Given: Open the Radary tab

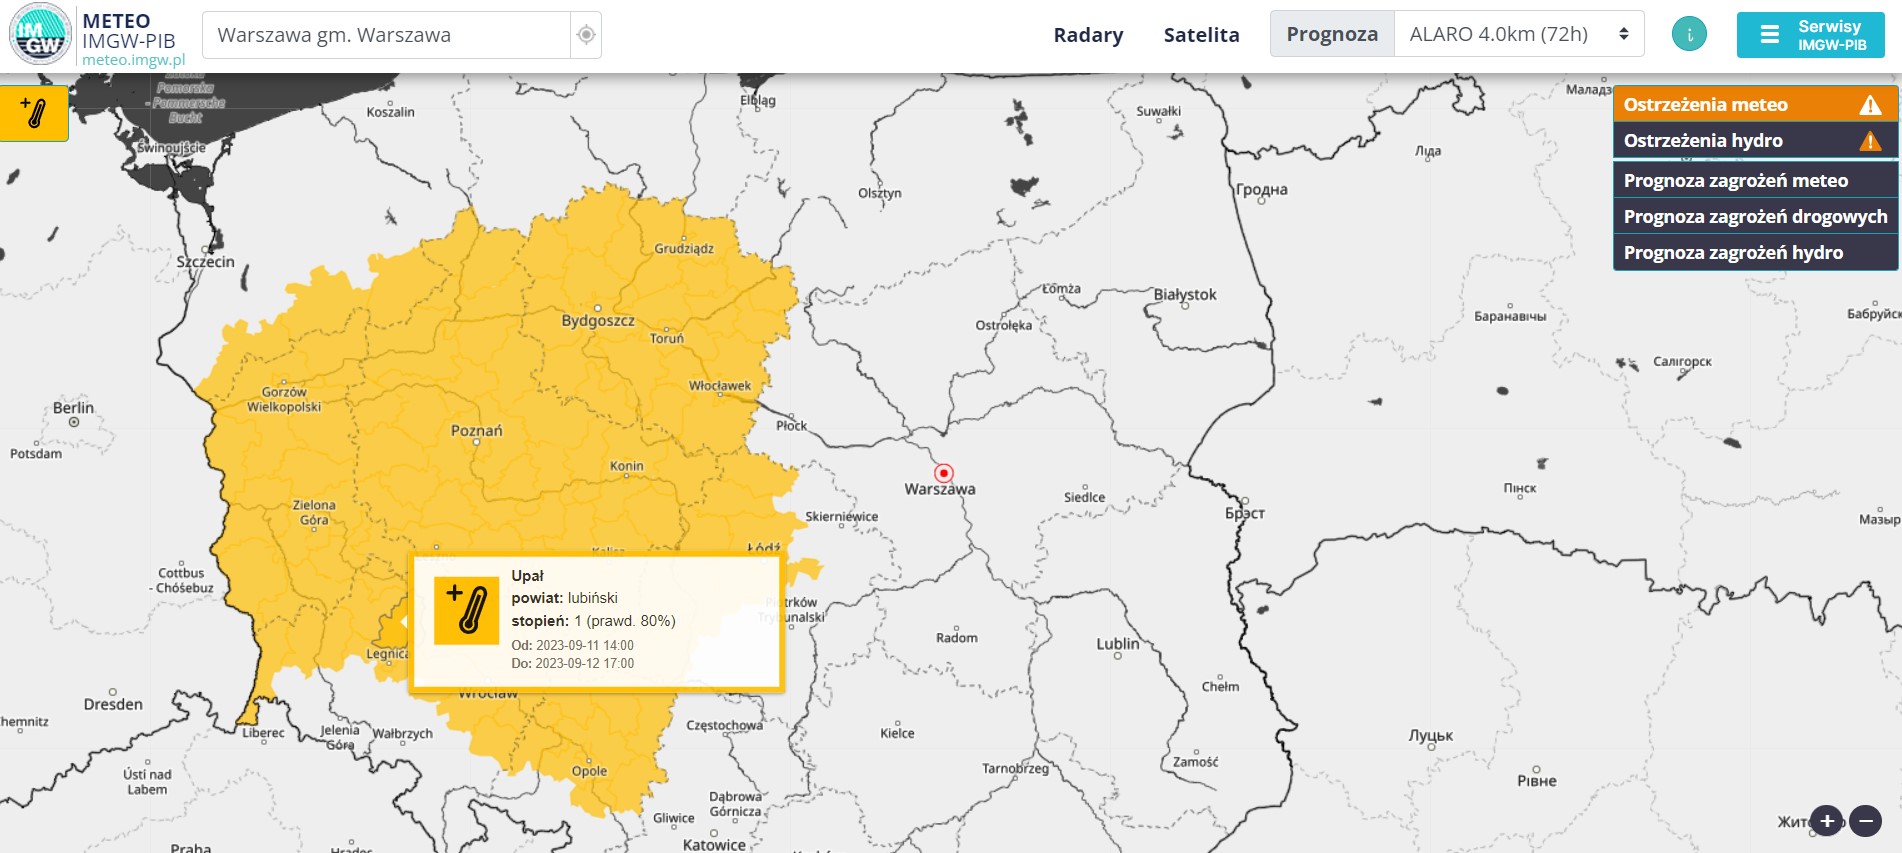Looking at the screenshot, I should (x=1088, y=35).
